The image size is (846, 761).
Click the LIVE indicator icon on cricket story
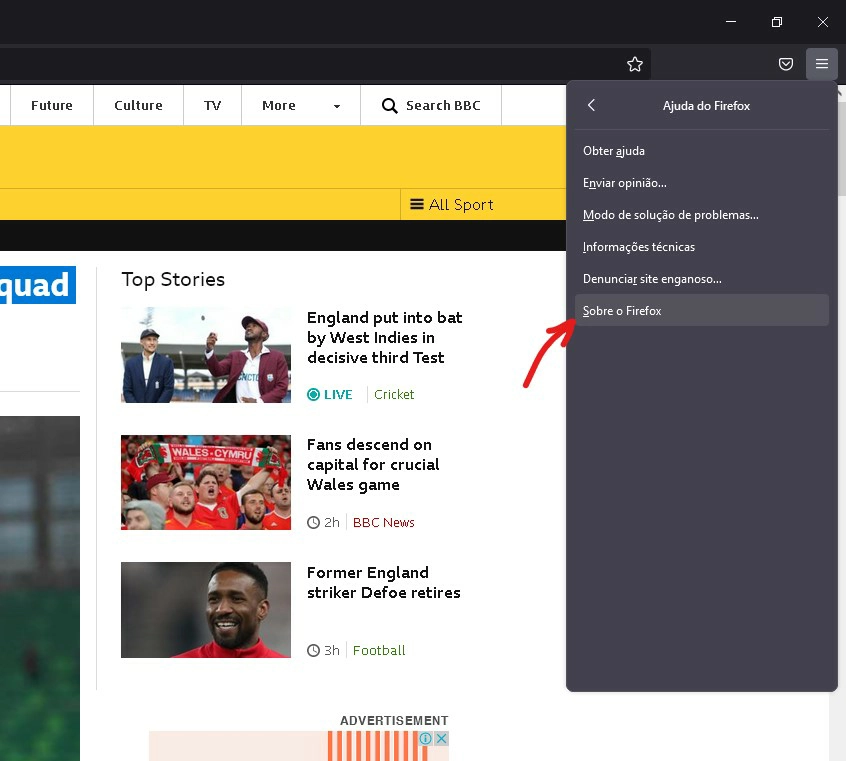[313, 395]
